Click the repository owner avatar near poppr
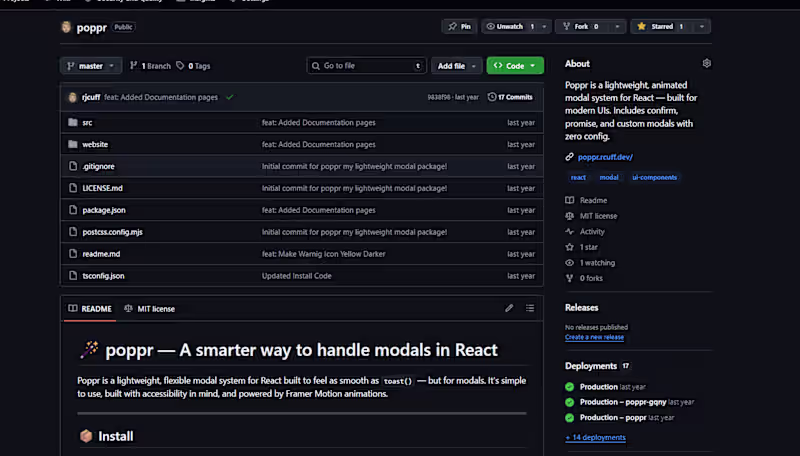Viewport: 800px width, 456px height. pyautogui.click(x=66, y=27)
